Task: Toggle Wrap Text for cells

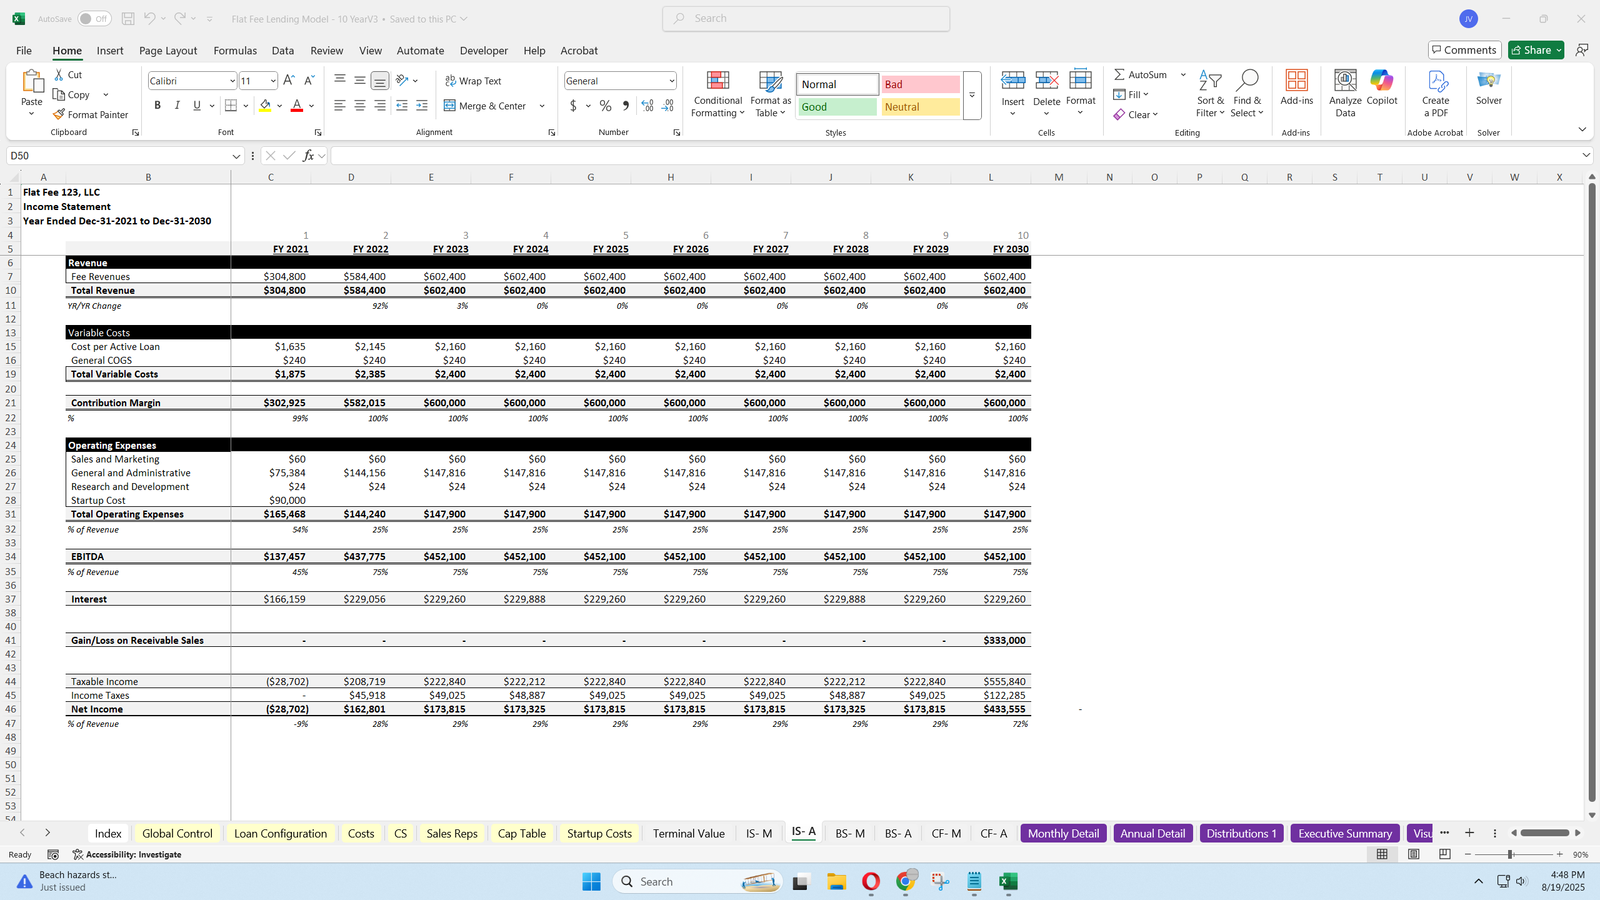Action: click(x=473, y=81)
